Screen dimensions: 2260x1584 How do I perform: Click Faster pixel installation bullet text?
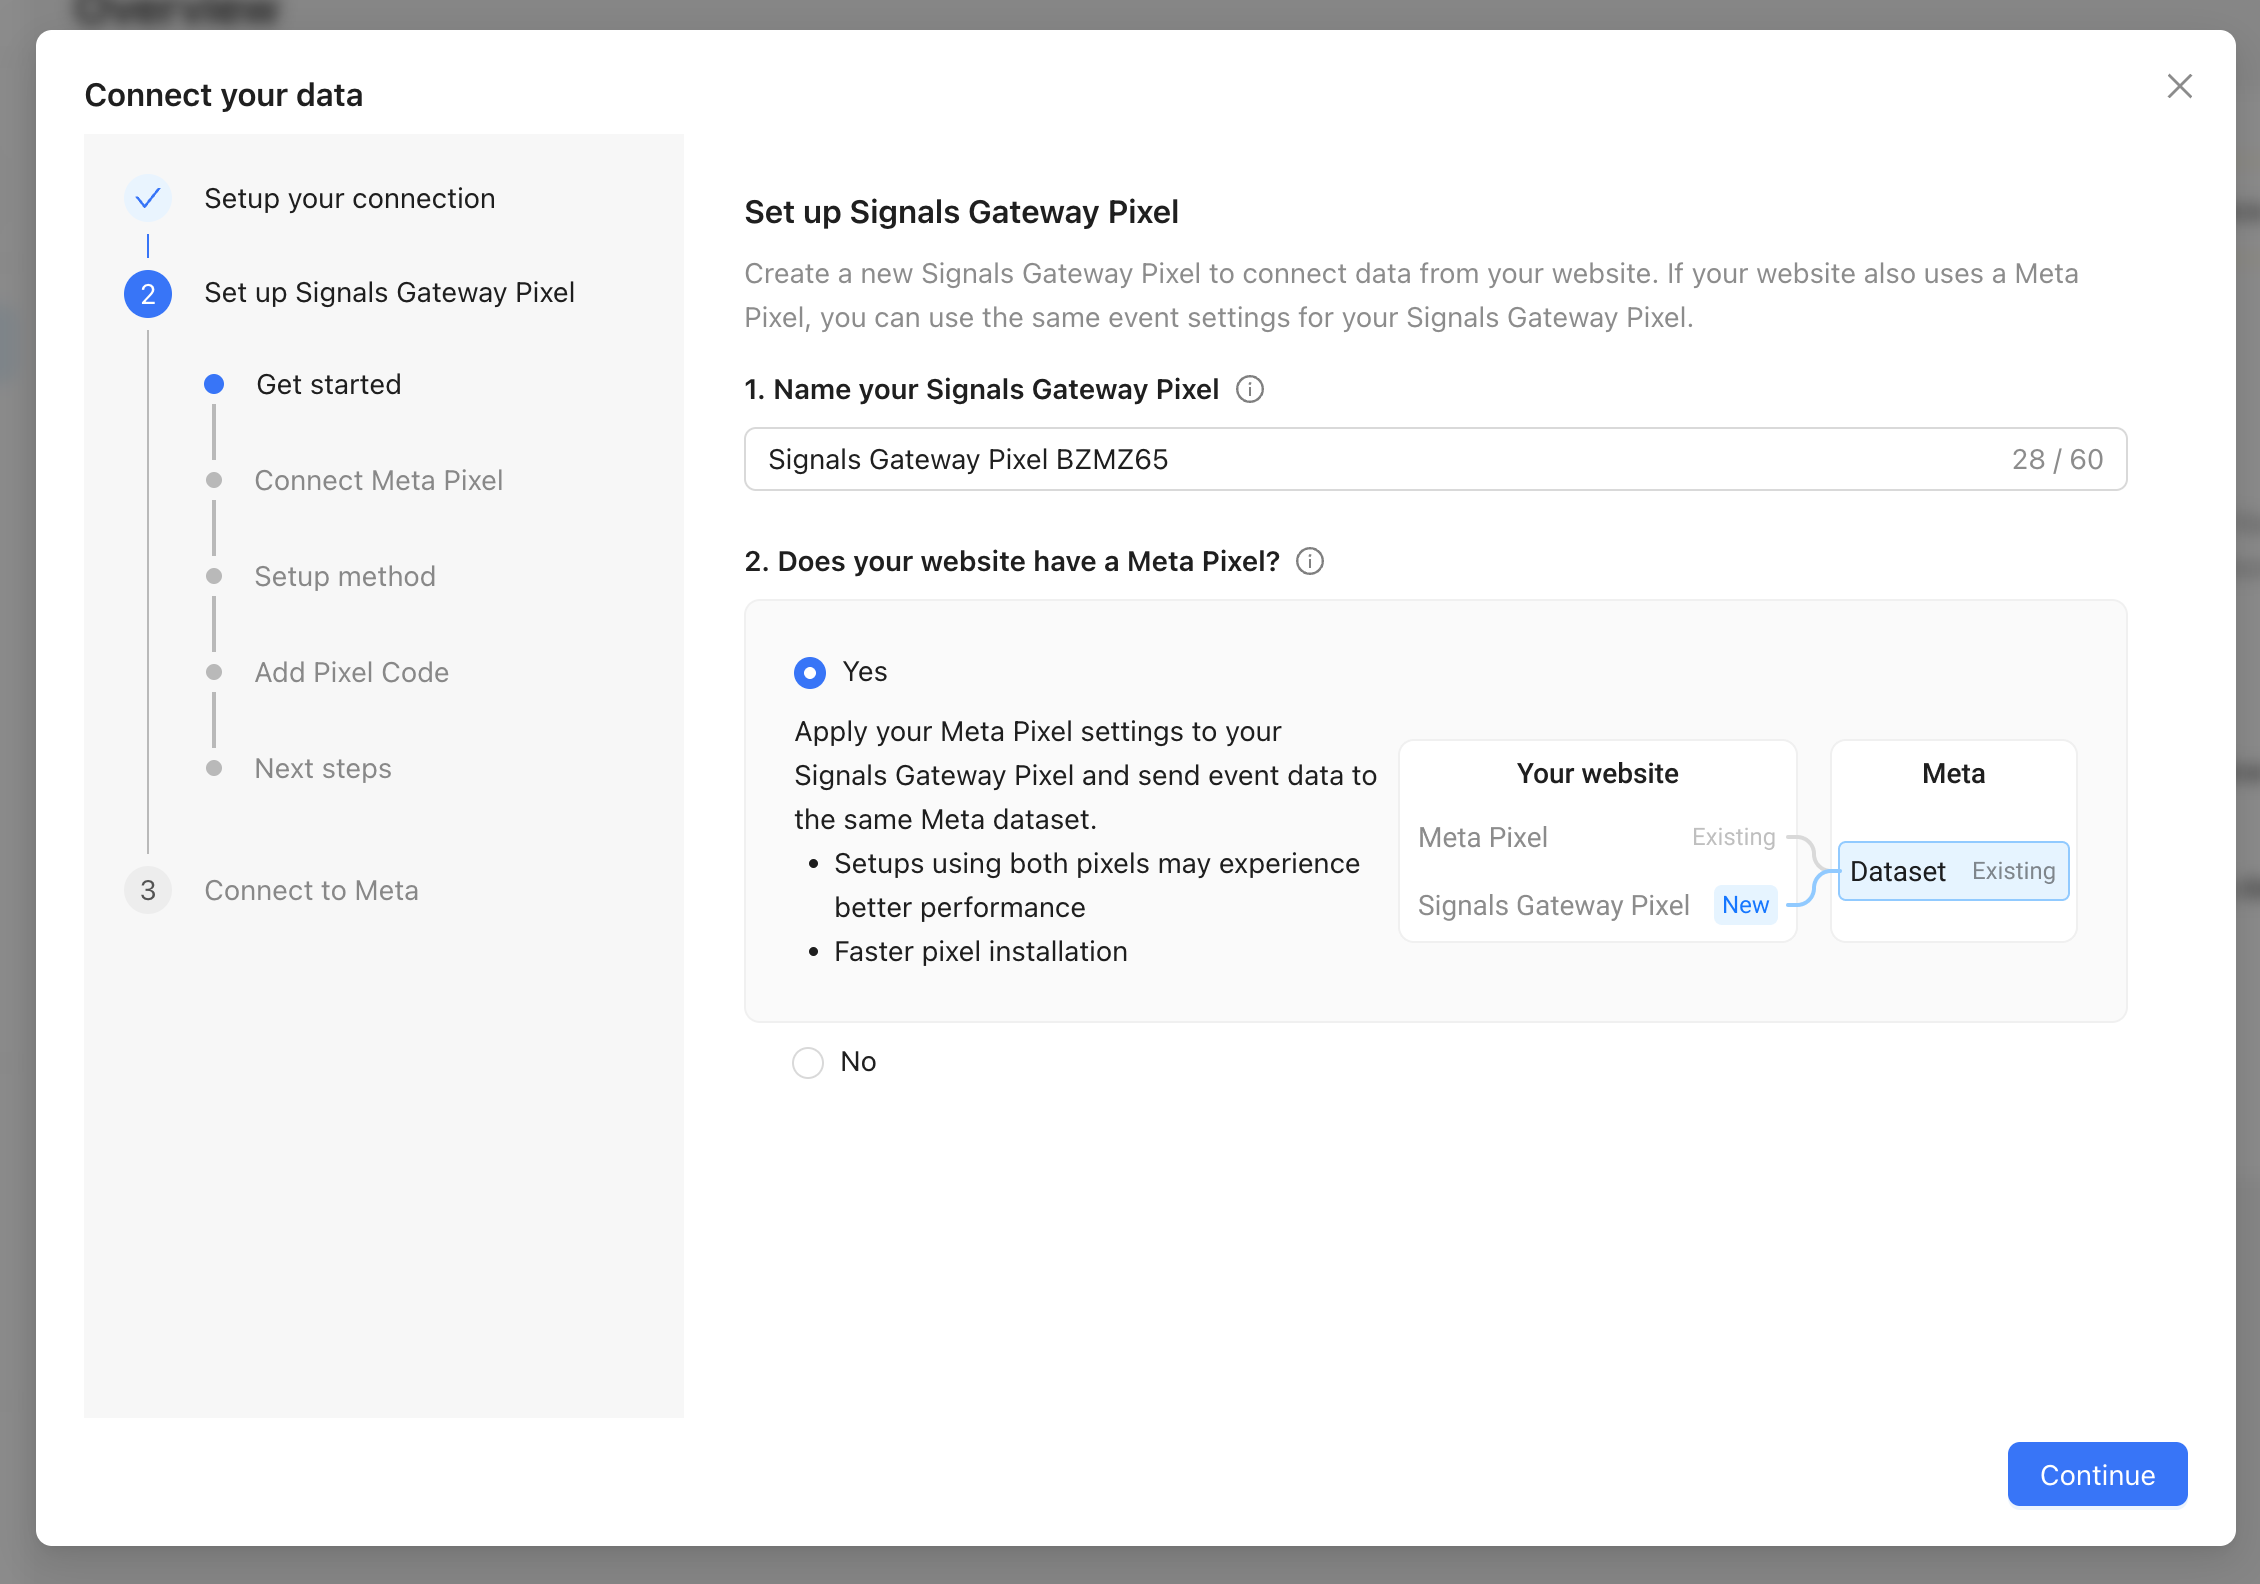tap(980, 951)
